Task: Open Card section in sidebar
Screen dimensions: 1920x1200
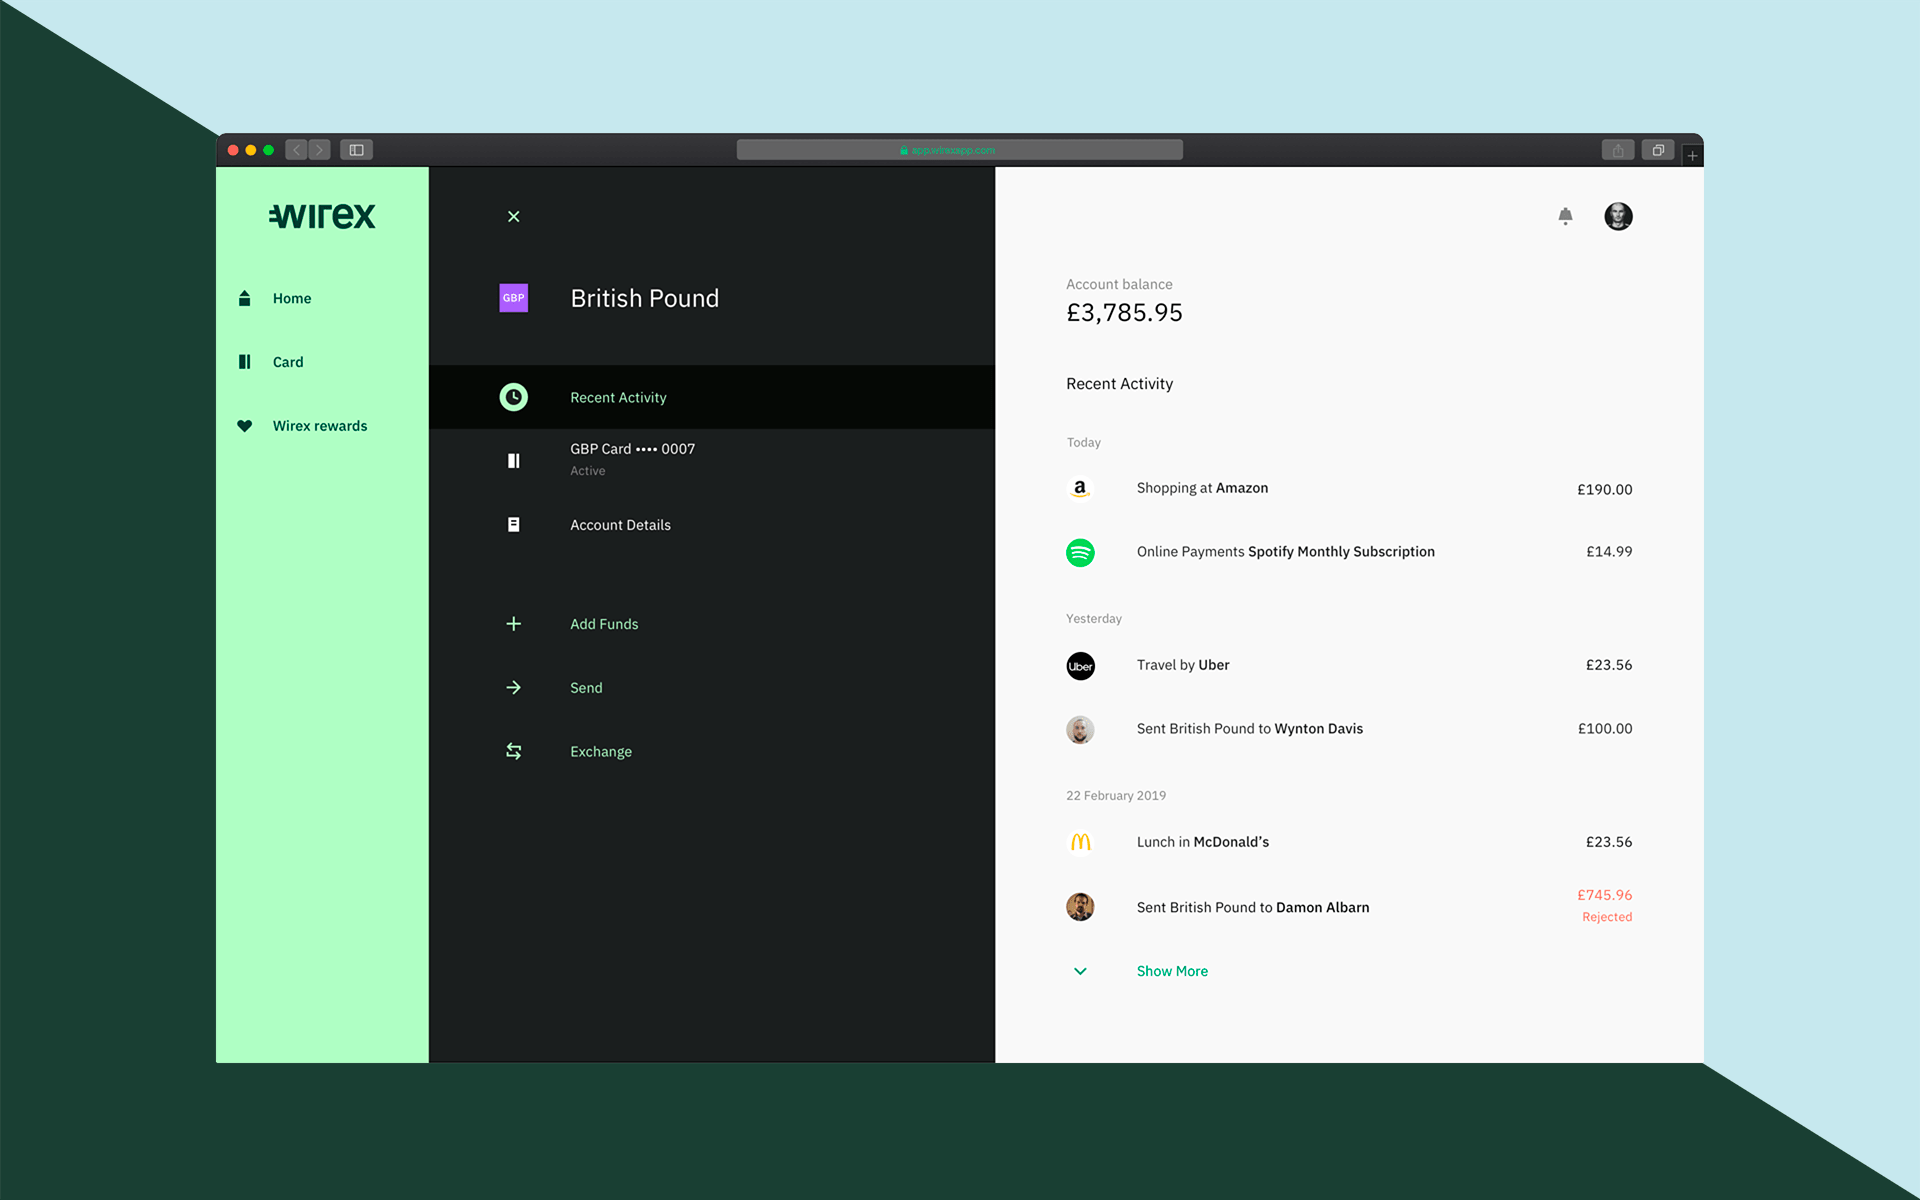Action: click(287, 362)
